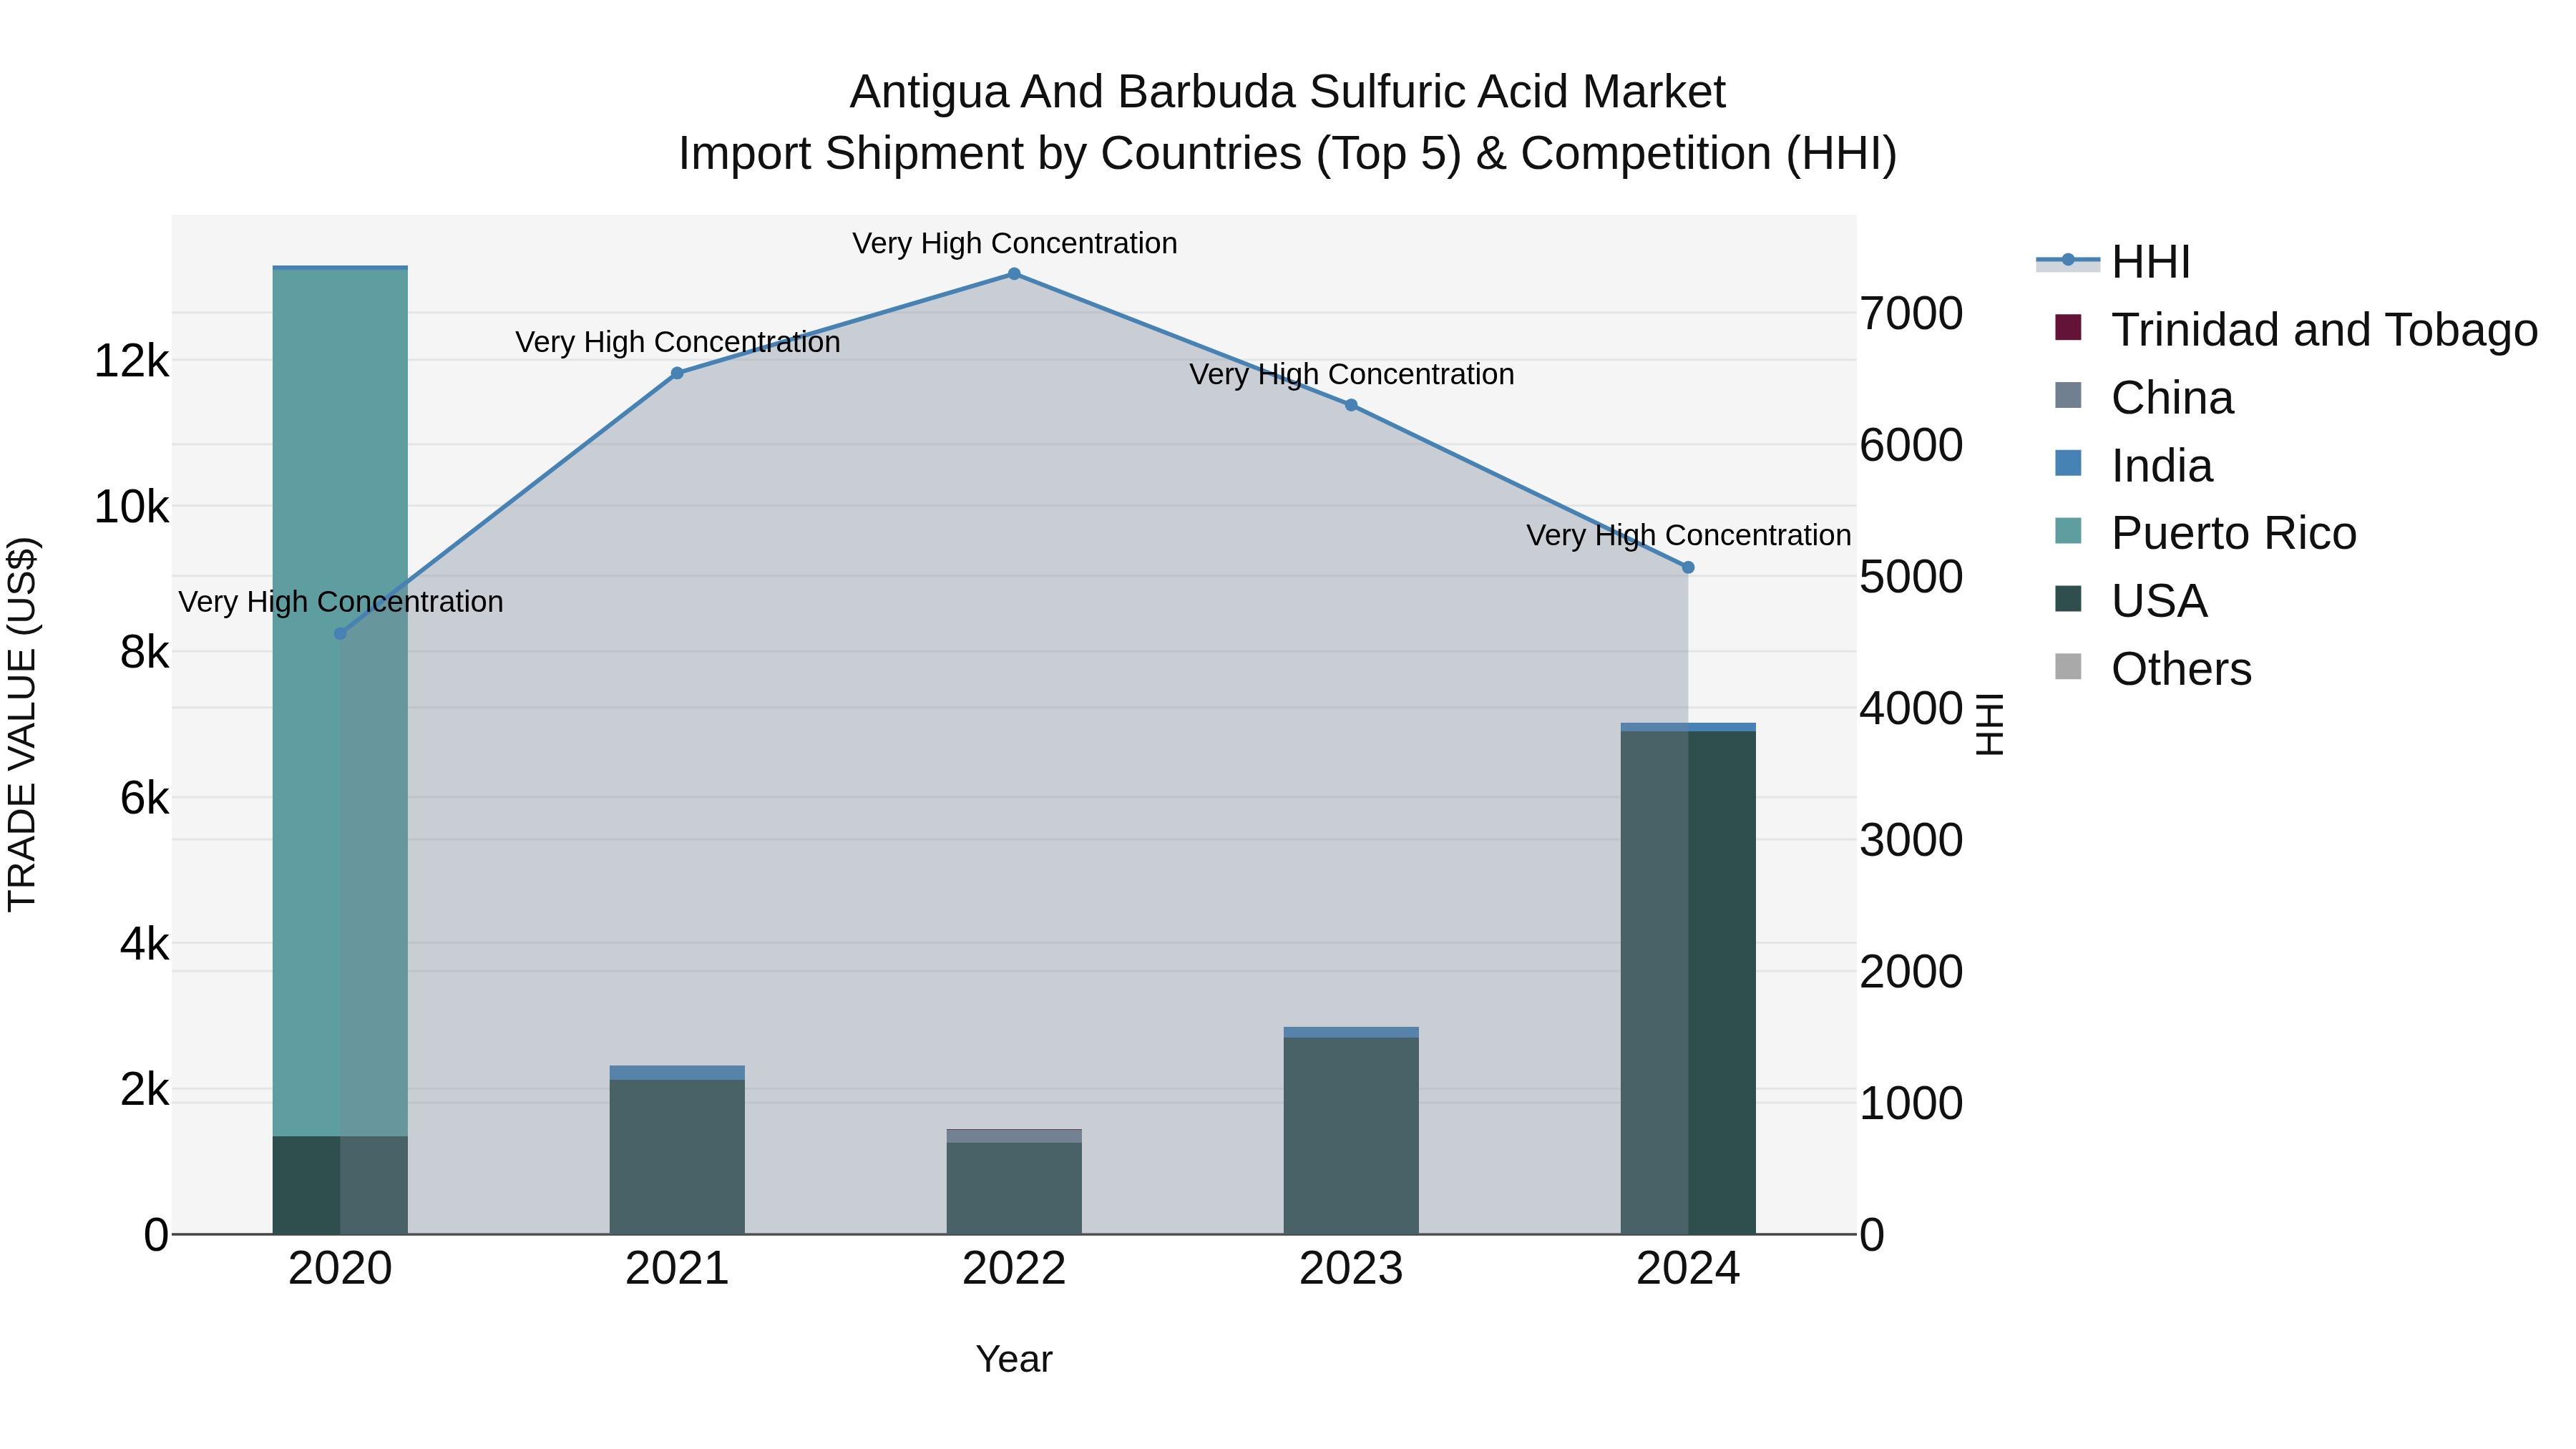Viewport: 2576px width, 1449px height.
Task: Click the 2021 India bar cap
Action: tap(677, 1073)
